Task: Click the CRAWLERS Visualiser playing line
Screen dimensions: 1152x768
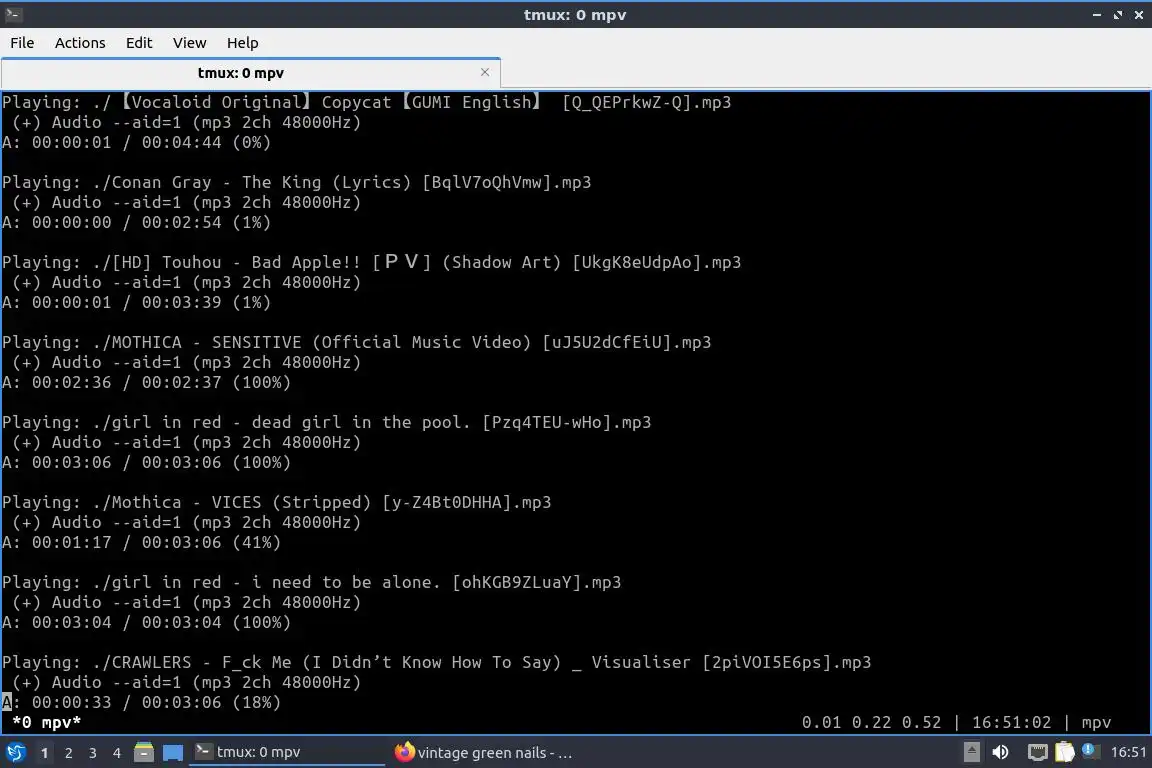Action: [x=436, y=662]
